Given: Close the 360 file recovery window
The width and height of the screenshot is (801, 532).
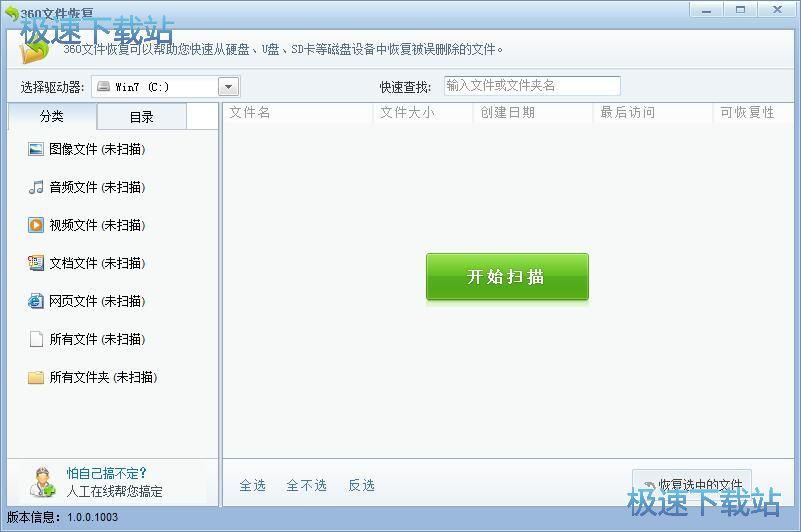Looking at the screenshot, I should (x=778, y=10).
